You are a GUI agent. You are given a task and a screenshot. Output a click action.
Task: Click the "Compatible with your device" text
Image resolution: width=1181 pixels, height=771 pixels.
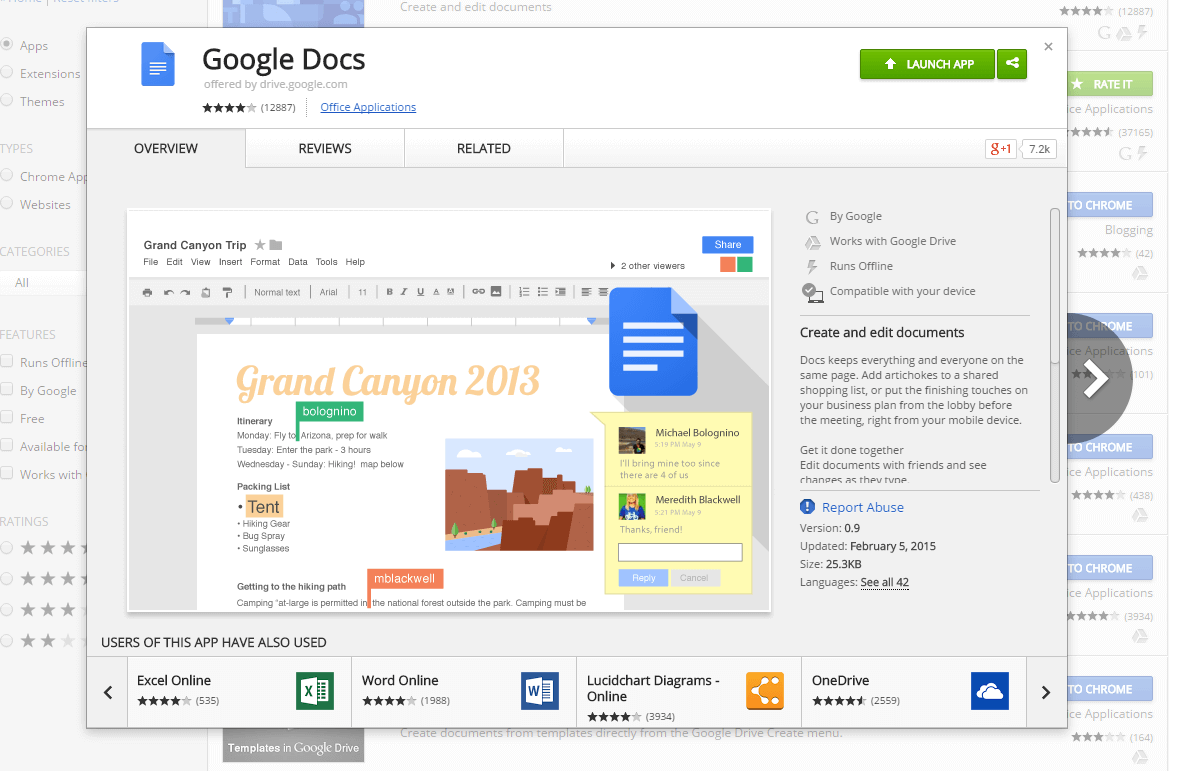click(x=902, y=291)
